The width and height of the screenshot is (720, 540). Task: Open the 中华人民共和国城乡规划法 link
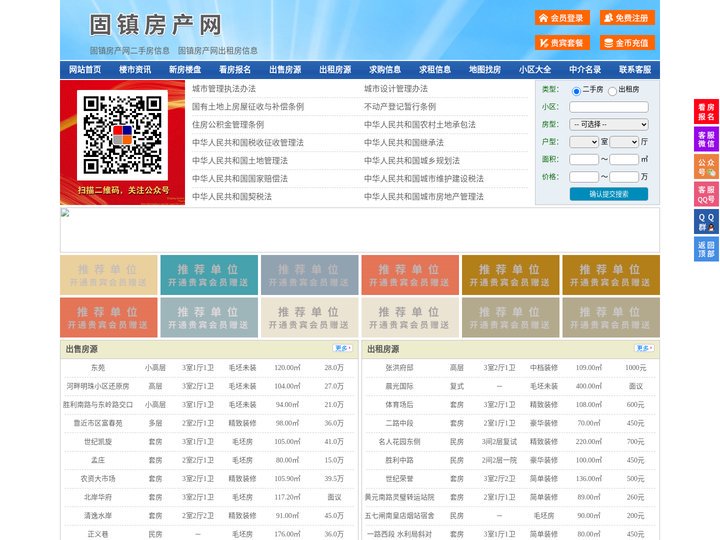pos(412,161)
